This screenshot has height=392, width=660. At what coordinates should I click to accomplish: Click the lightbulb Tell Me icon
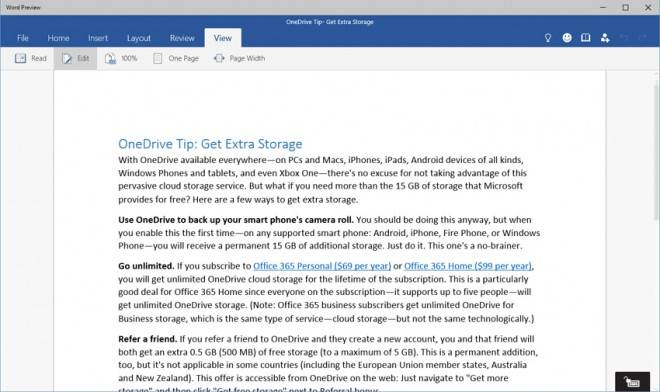(x=548, y=38)
